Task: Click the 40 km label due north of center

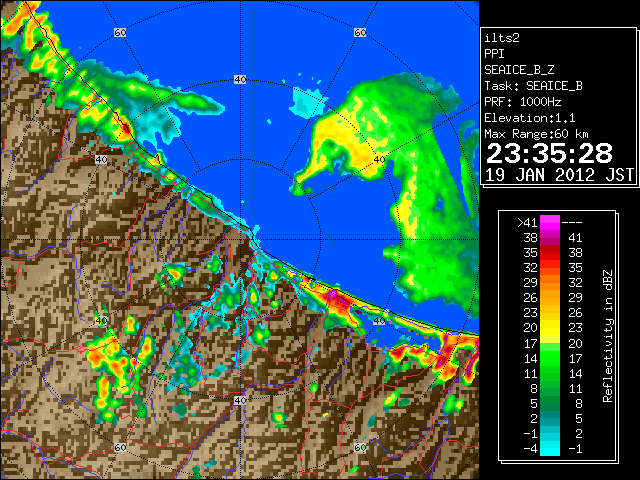Action: tap(240, 79)
